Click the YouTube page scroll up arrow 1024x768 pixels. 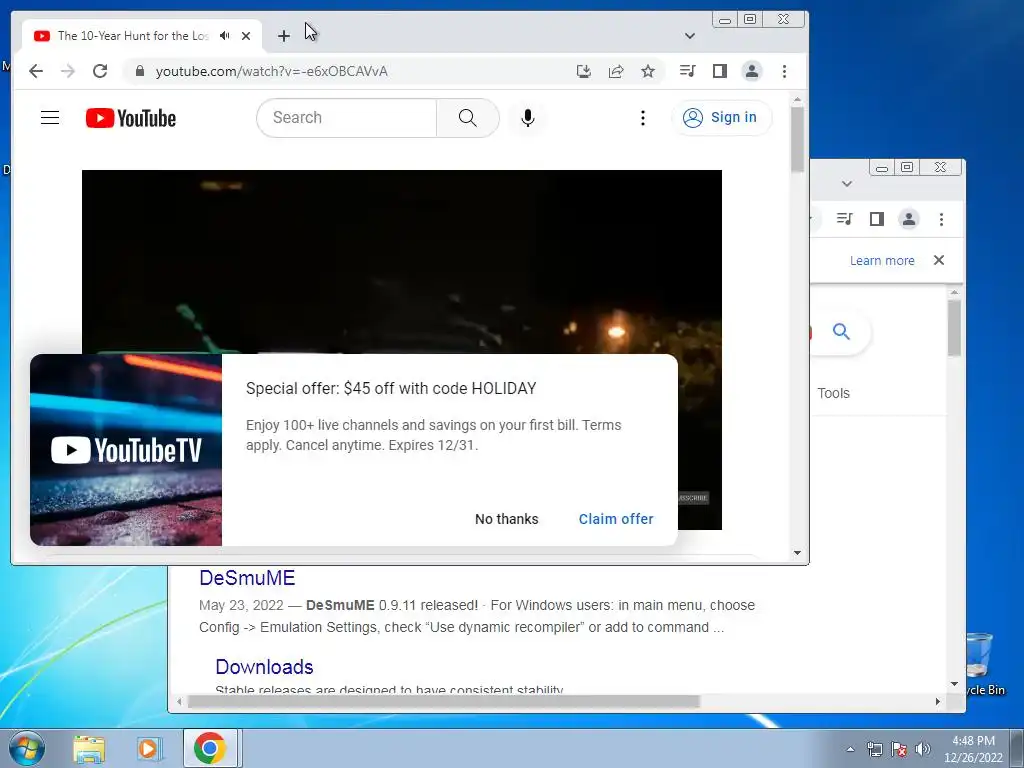(797, 99)
